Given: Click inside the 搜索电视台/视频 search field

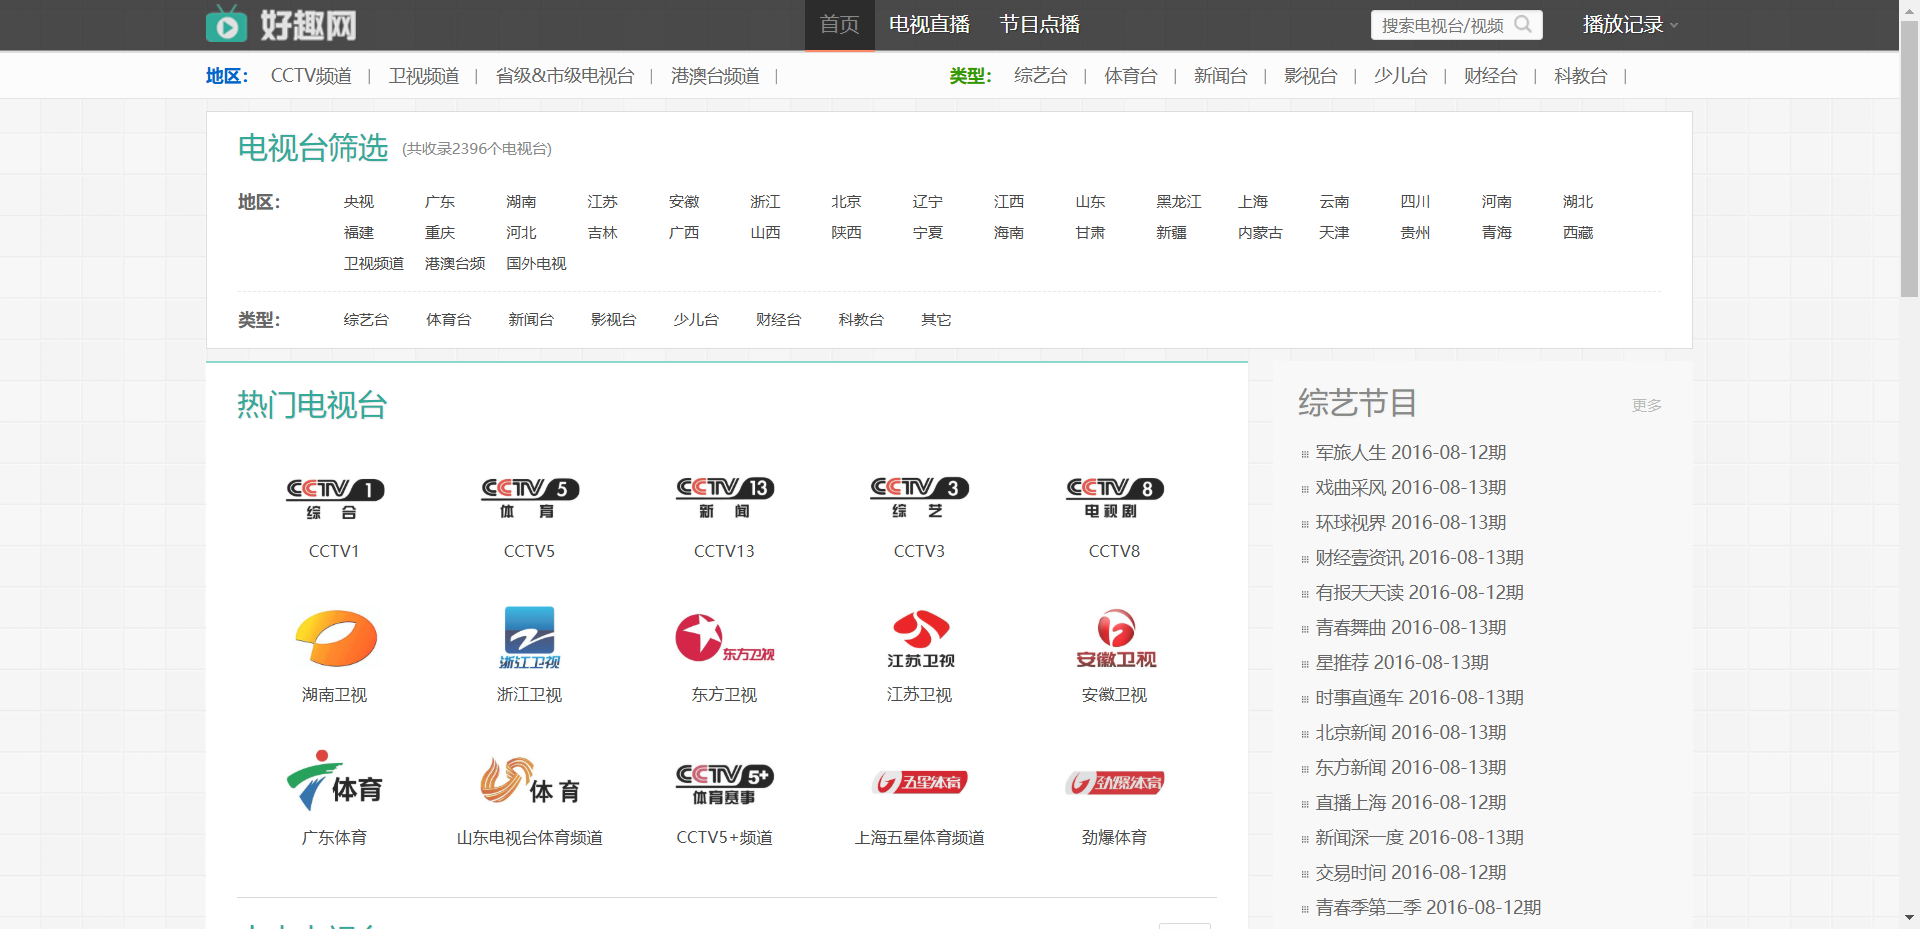Looking at the screenshot, I should tap(1440, 25).
